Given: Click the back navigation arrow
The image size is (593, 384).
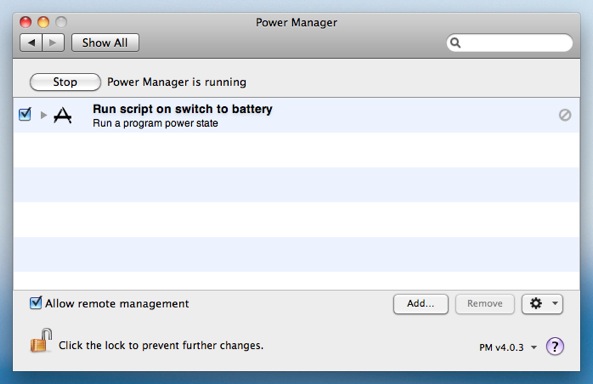Looking at the screenshot, I should click(x=31, y=43).
